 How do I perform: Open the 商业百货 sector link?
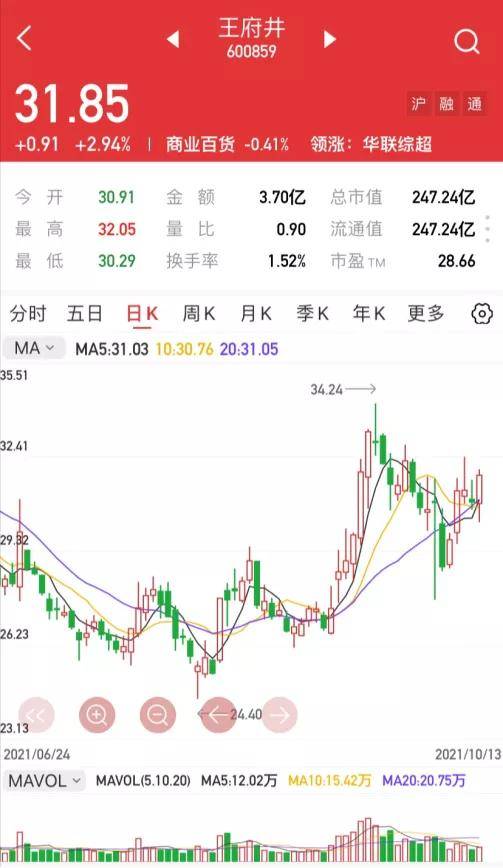tap(200, 144)
